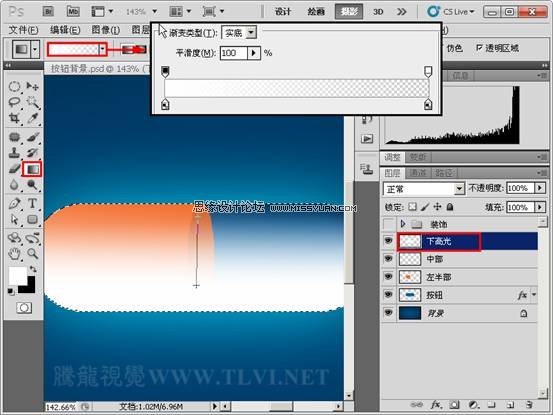Open the 文件(F) menu
The image size is (553, 415).
23,30
